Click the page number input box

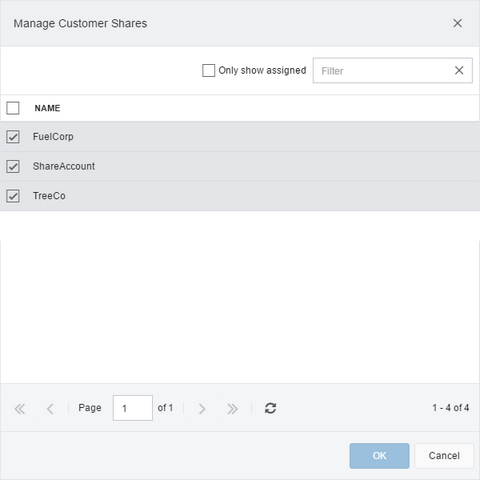coord(133,408)
